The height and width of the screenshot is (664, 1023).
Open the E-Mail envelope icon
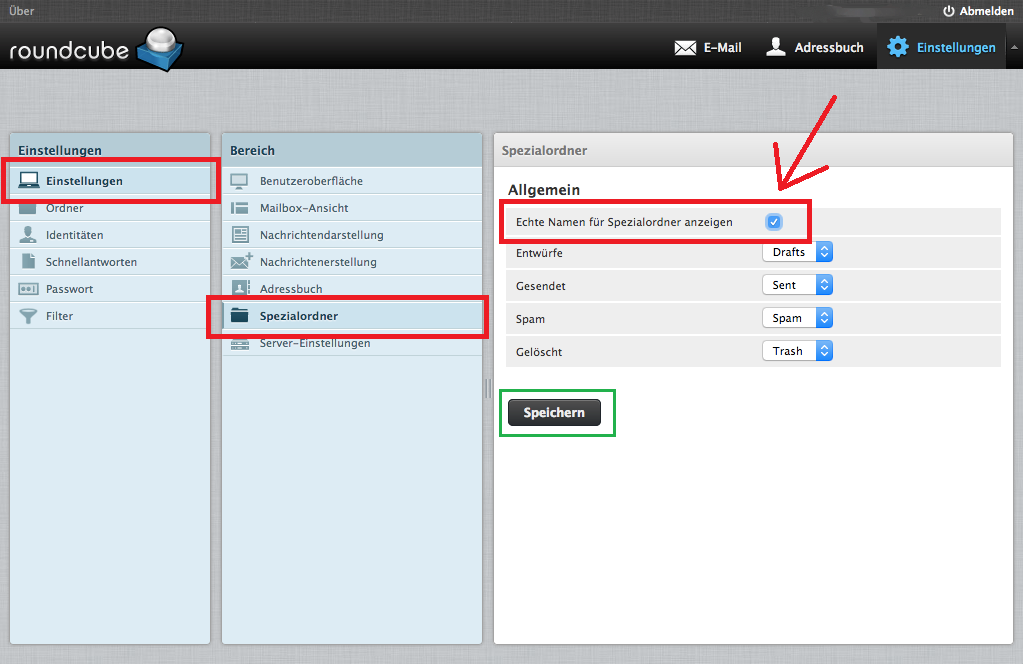685,48
